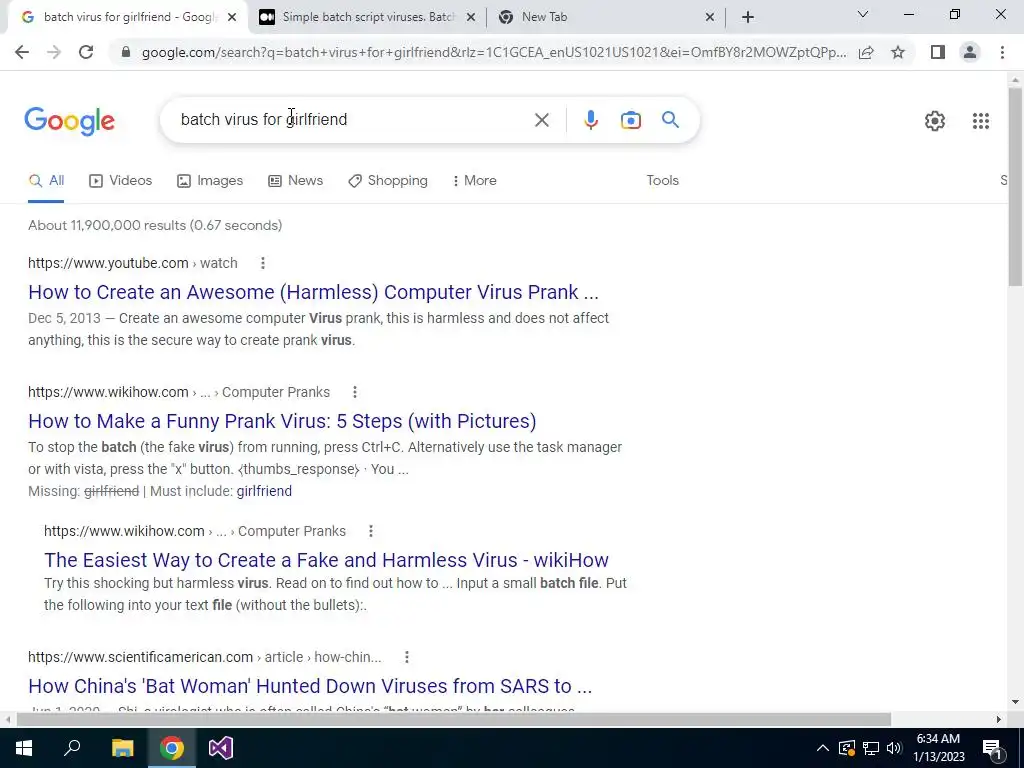Open the volume speaker tray icon
This screenshot has height=768, width=1024.
[x=894, y=748]
